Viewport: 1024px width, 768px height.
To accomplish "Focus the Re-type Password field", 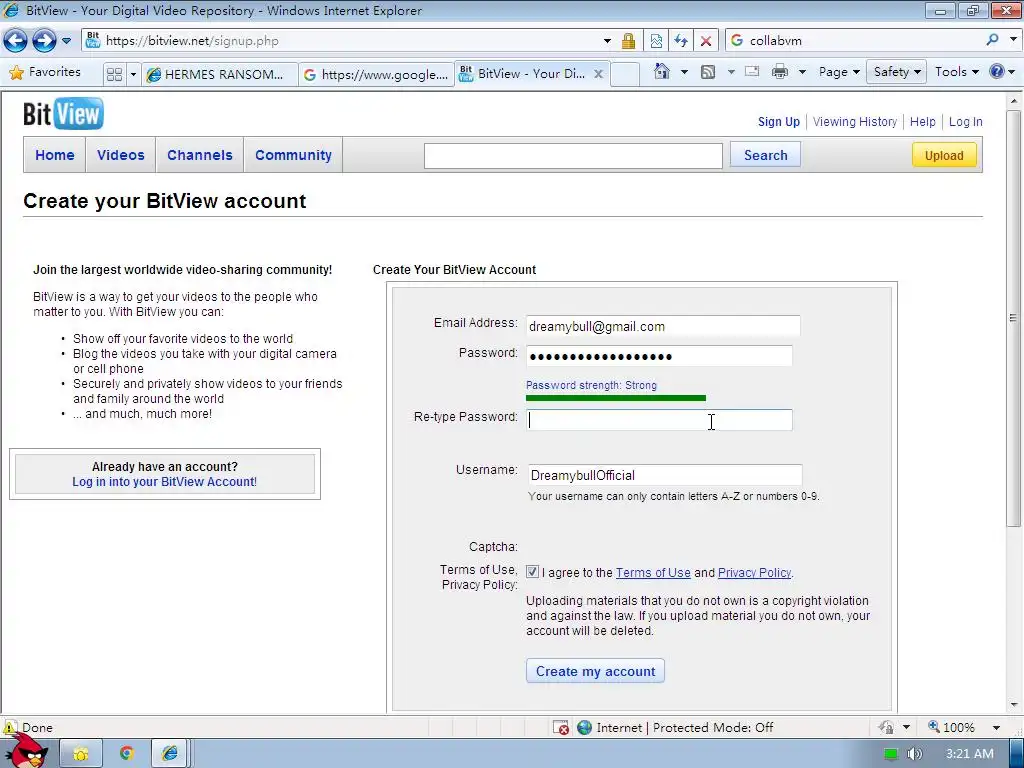I will (659, 420).
